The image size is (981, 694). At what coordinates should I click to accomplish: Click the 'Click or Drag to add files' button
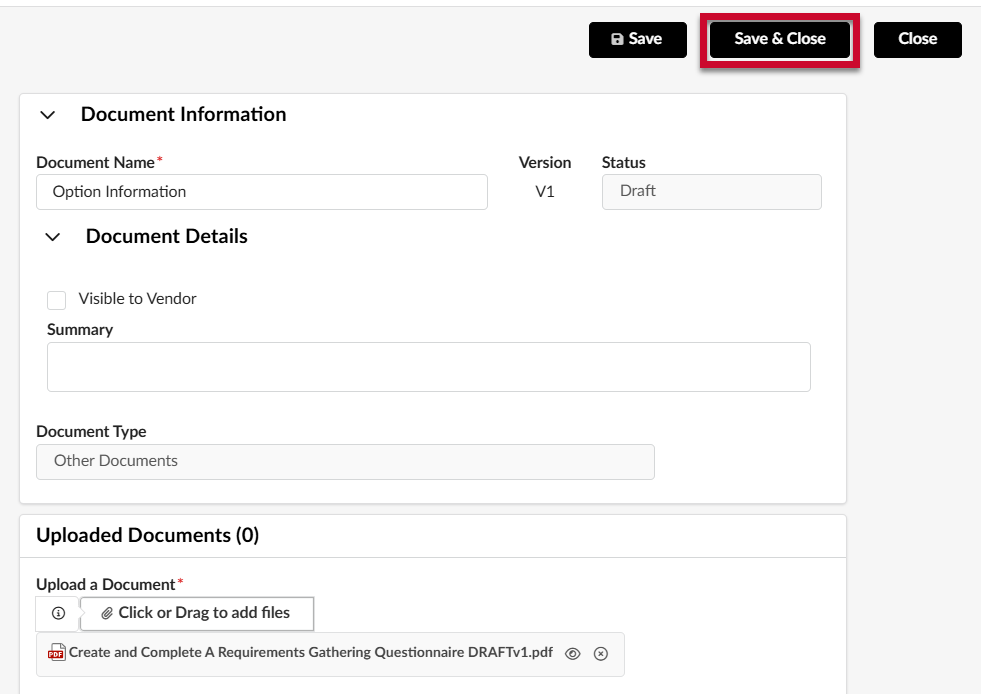[197, 613]
